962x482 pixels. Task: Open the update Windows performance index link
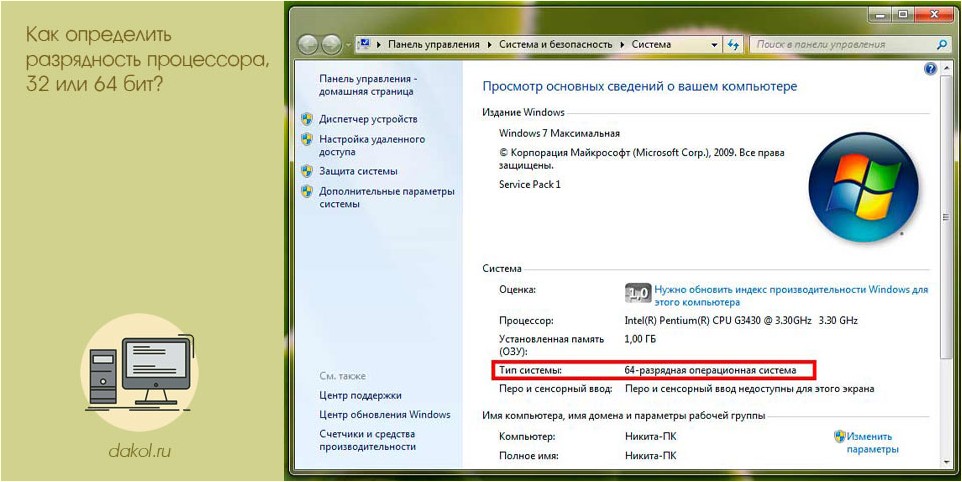pos(791,296)
